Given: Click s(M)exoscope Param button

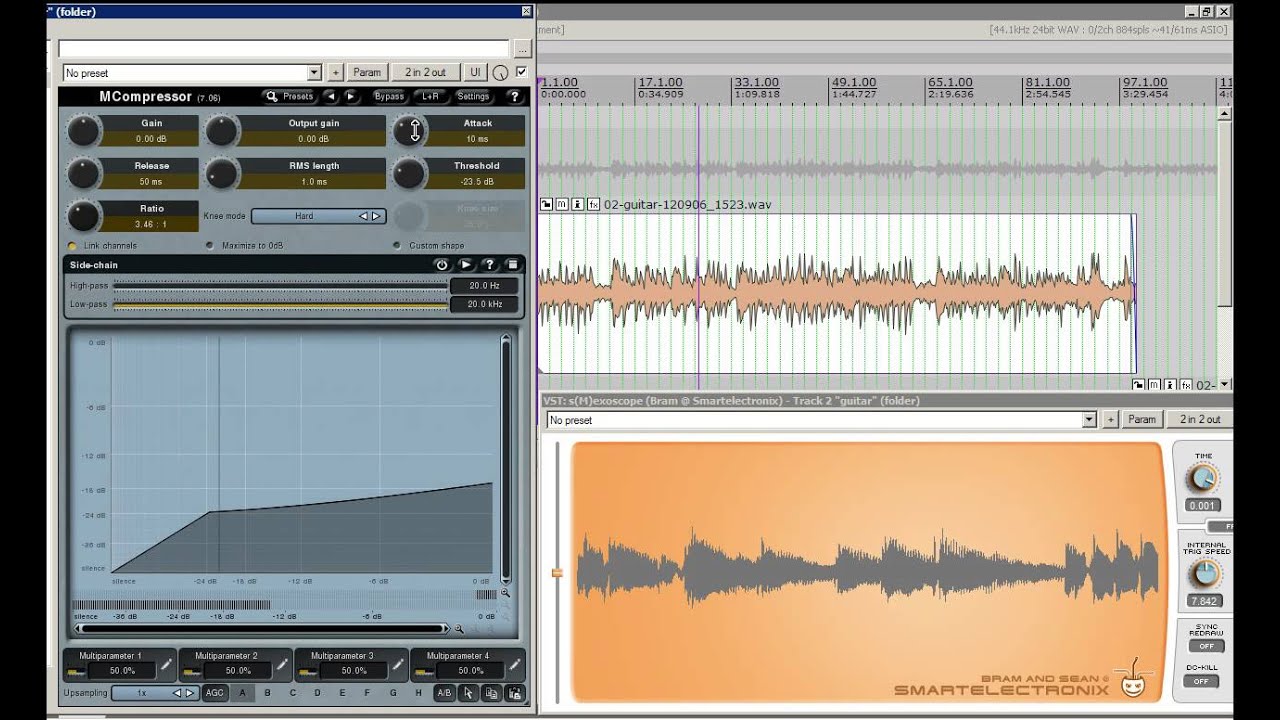Looking at the screenshot, I should 1142,420.
